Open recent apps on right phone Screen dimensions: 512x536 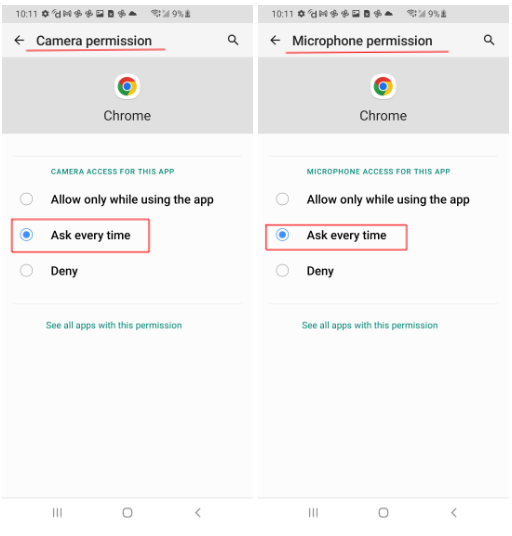[x=313, y=512]
